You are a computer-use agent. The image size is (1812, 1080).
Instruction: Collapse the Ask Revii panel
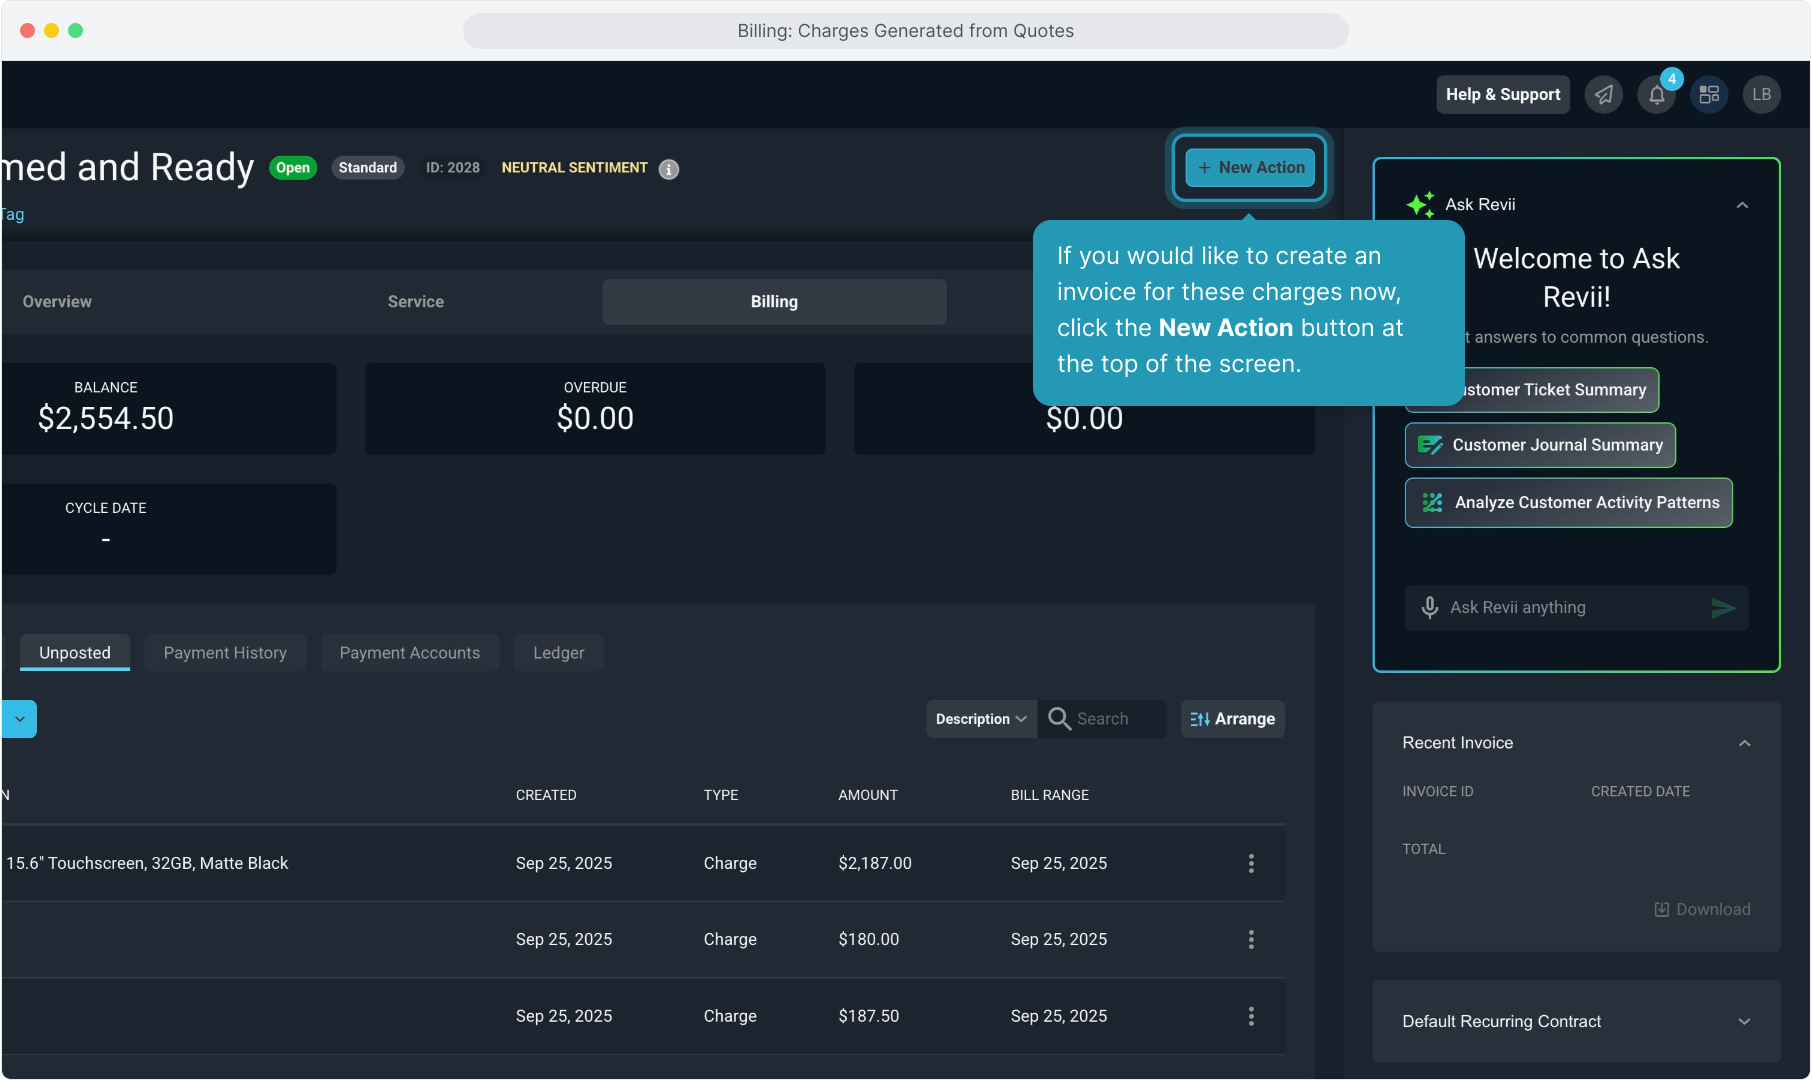coord(1742,205)
